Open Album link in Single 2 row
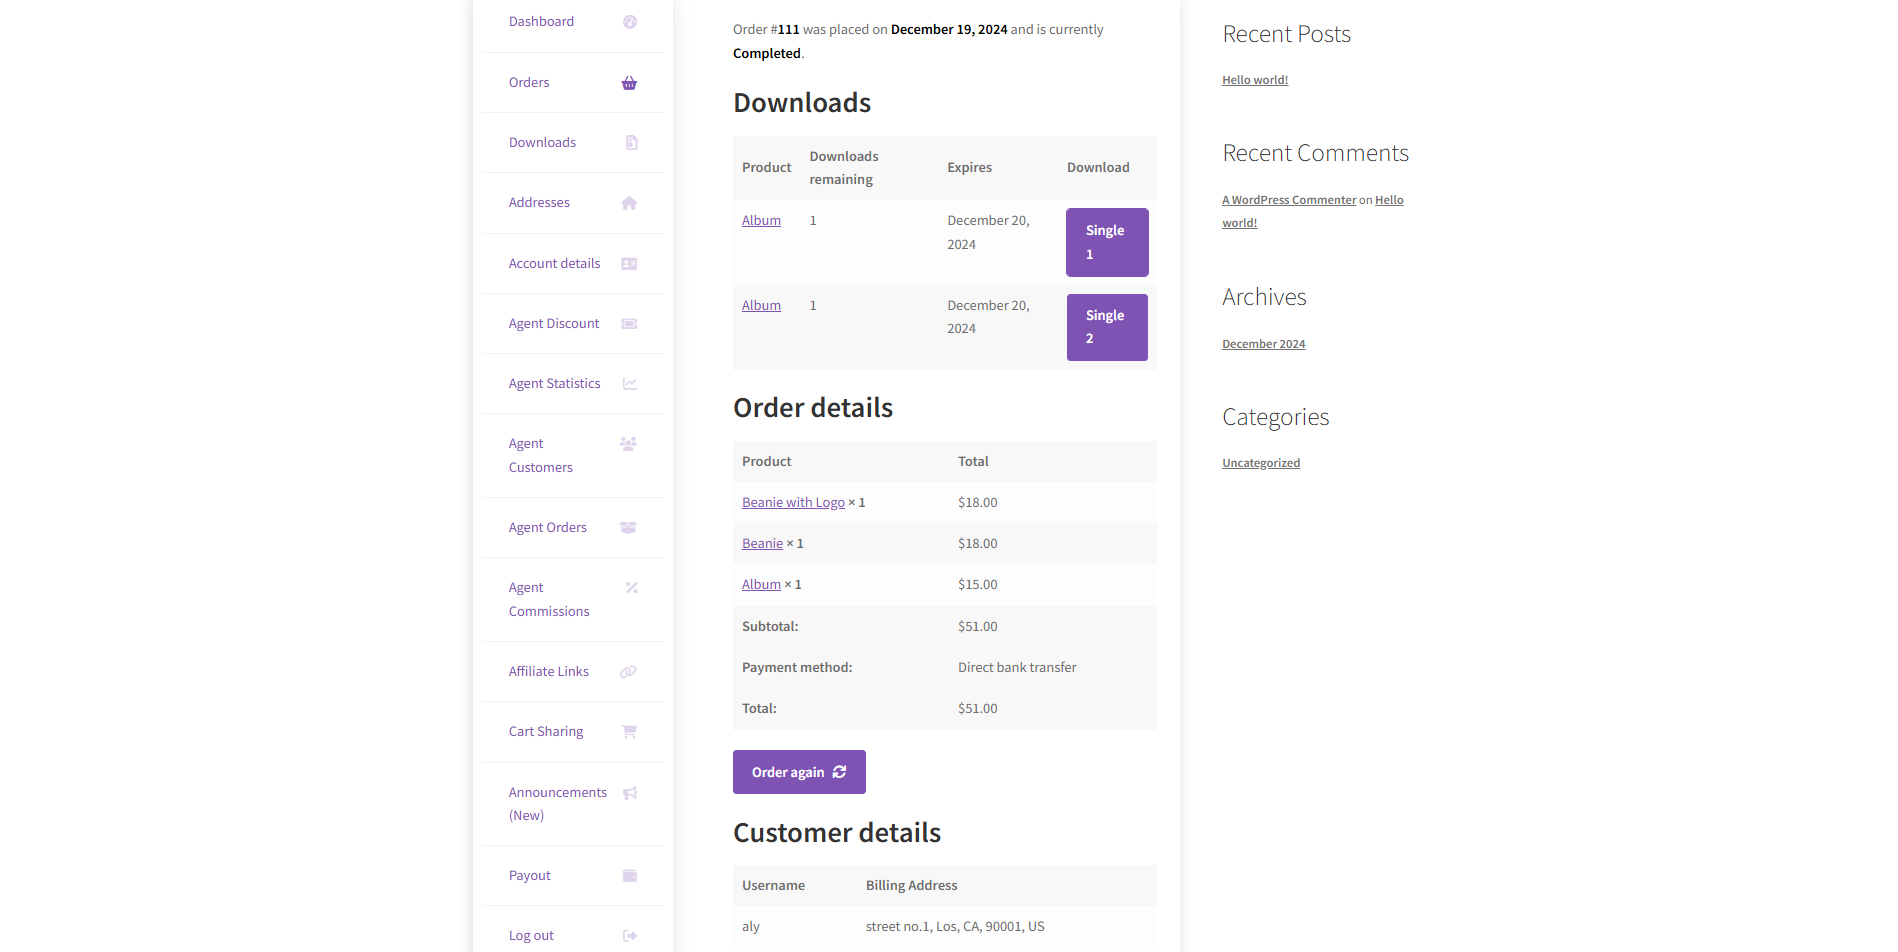Viewport: 1898px width, 952px height. pyautogui.click(x=761, y=306)
